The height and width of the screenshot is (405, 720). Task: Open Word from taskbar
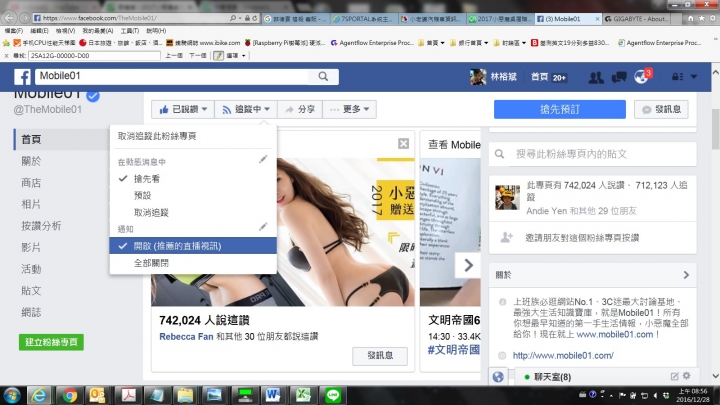point(273,395)
